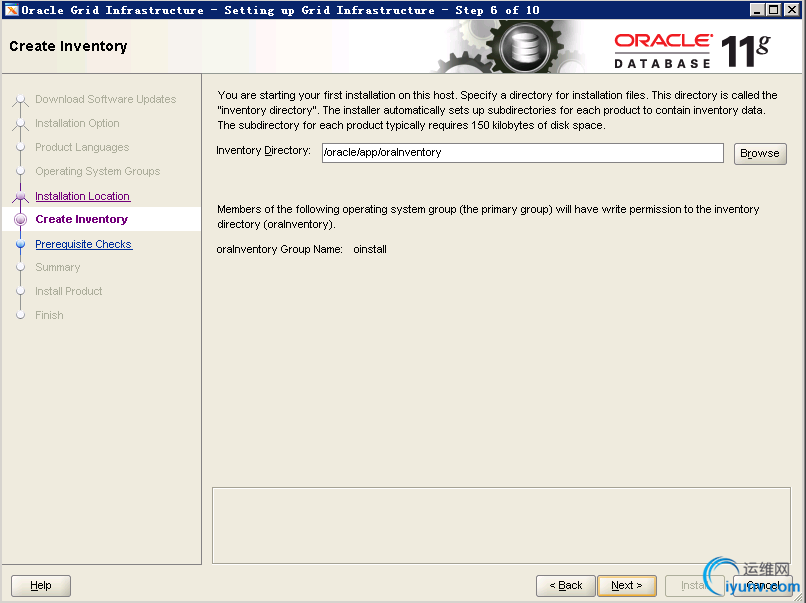Jump to Prerequisite Checks step
The height and width of the screenshot is (603, 806).
click(84, 244)
